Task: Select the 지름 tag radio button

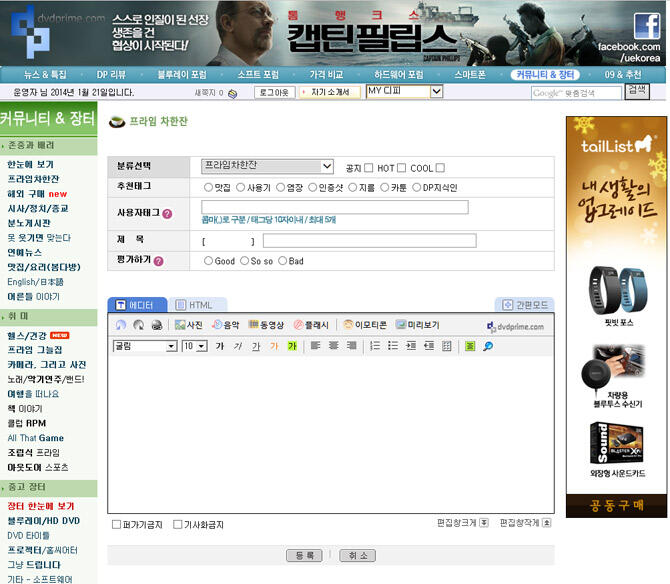Action: (x=353, y=187)
